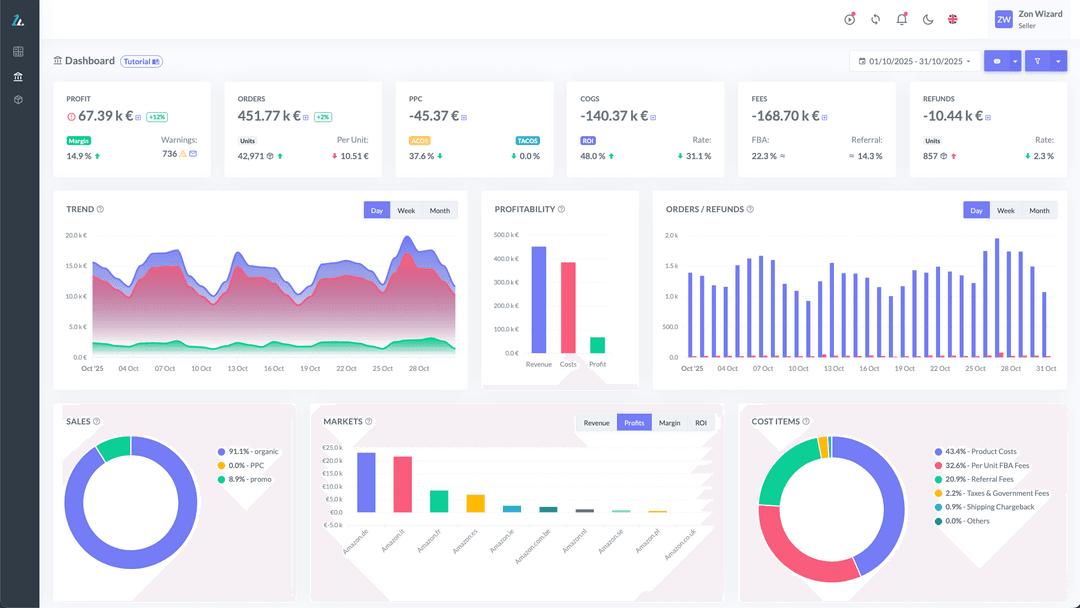Click the +12% profit change badge
The width and height of the screenshot is (1080, 608).
coord(157,117)
